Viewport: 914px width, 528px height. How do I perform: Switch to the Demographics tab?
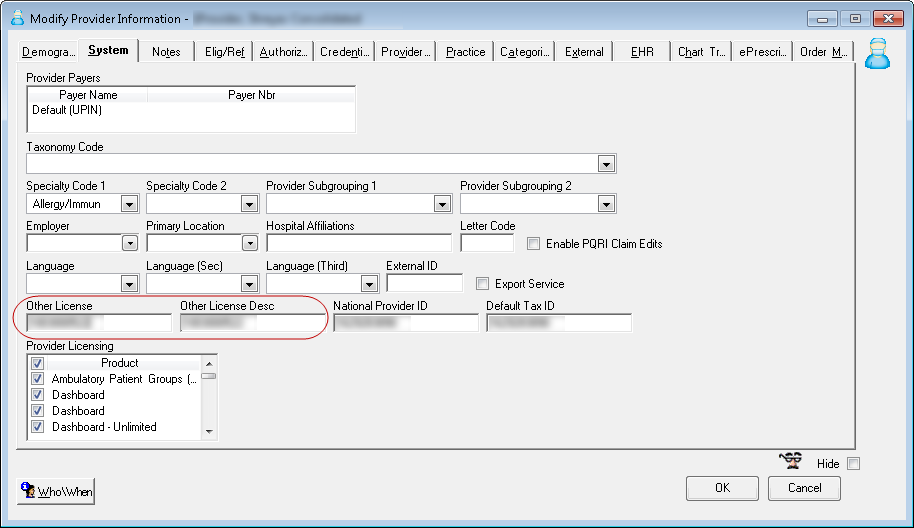[48, 52]
